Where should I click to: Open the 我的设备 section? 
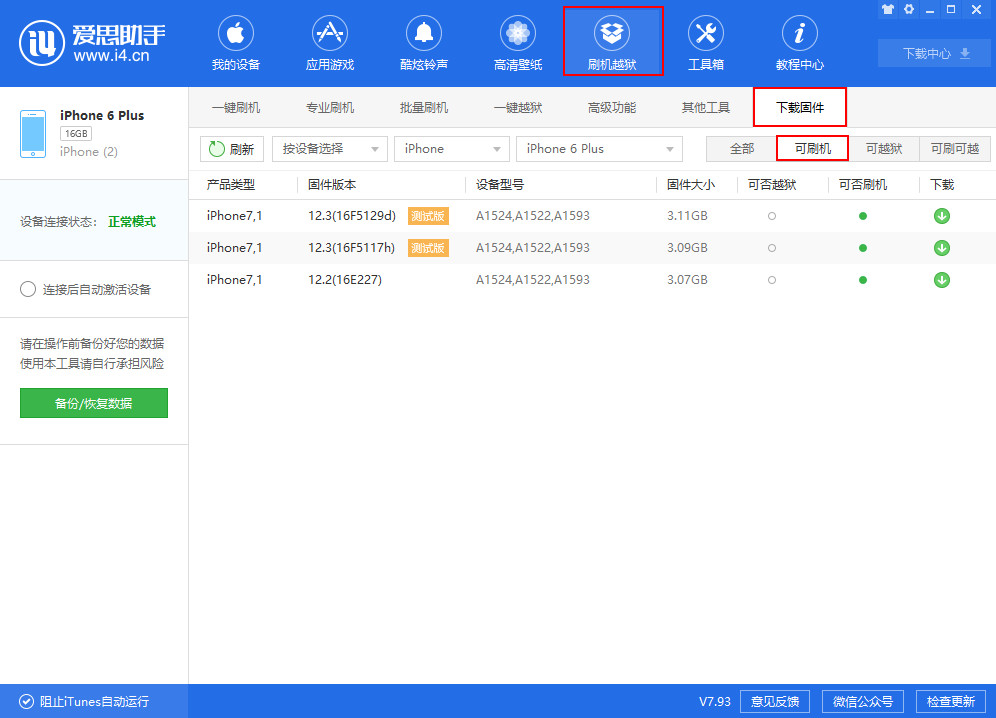(235, 42)
